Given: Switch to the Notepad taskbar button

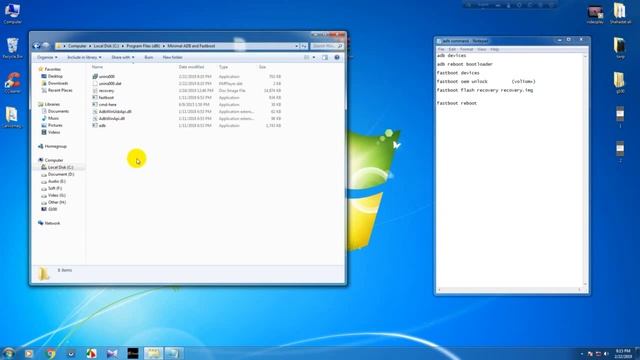Looking at the screenshot, I should coord(174,353).
